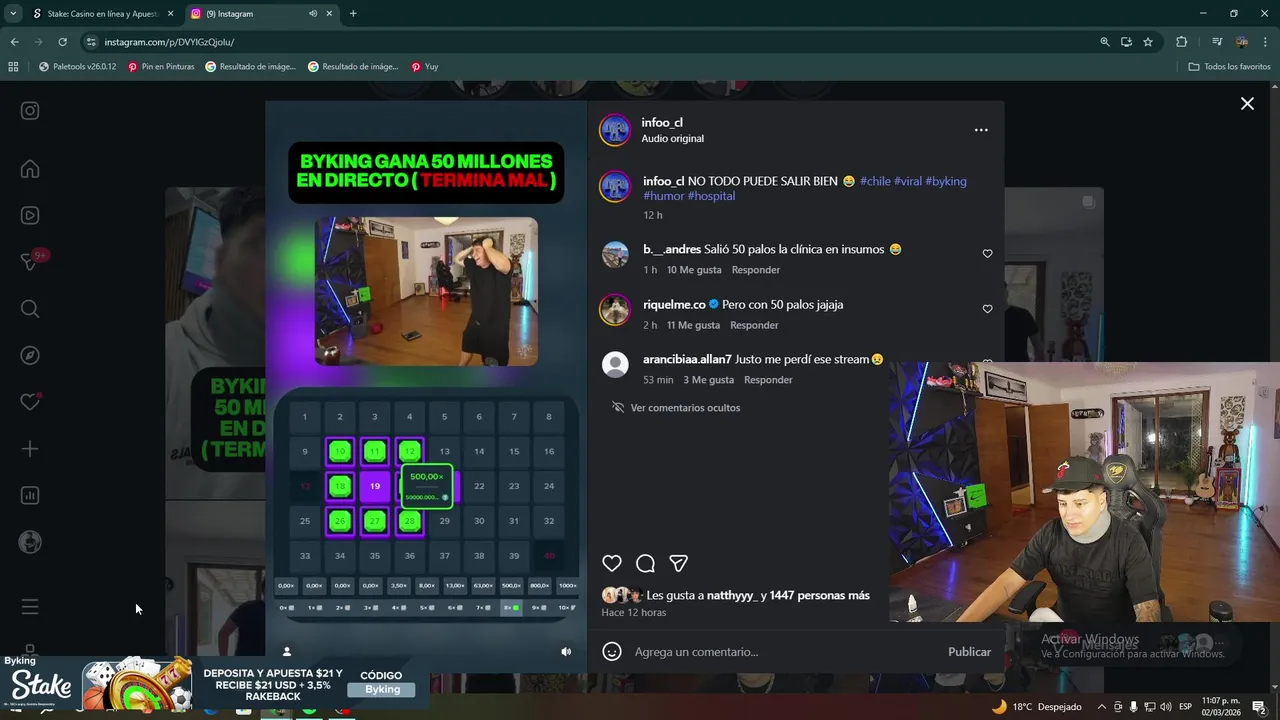View site information icon beside the URL
The height and width of the screenshot is (720, 1280).
click(x=91, y=42)
